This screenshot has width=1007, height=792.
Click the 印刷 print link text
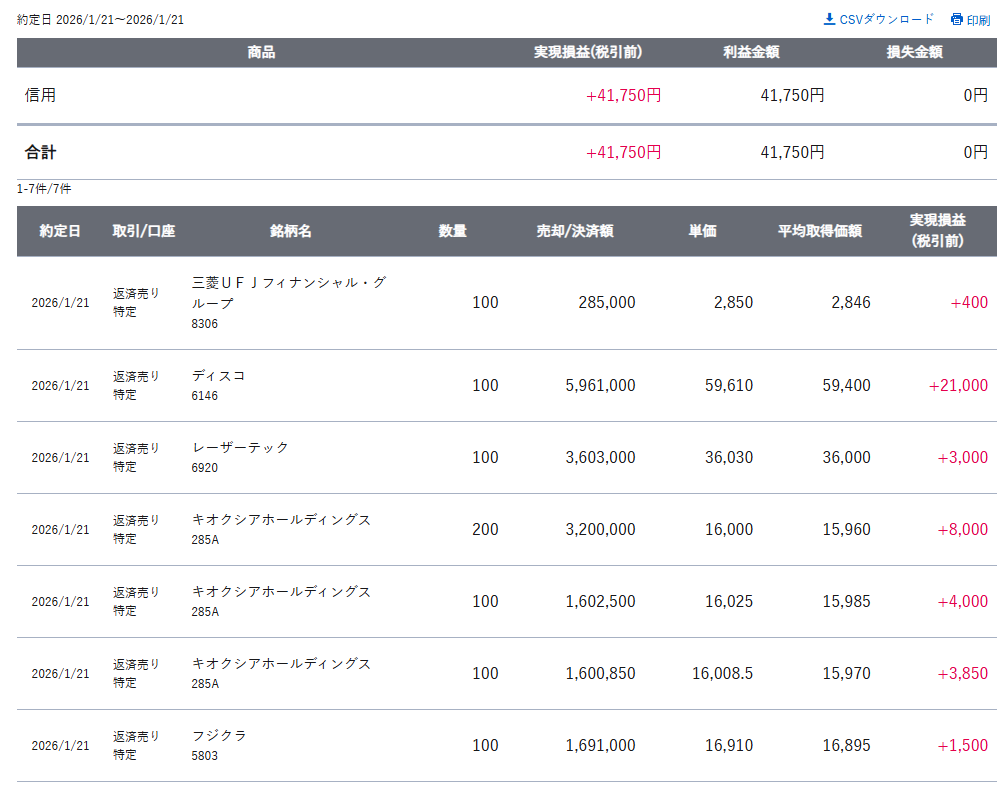point(978,20)
